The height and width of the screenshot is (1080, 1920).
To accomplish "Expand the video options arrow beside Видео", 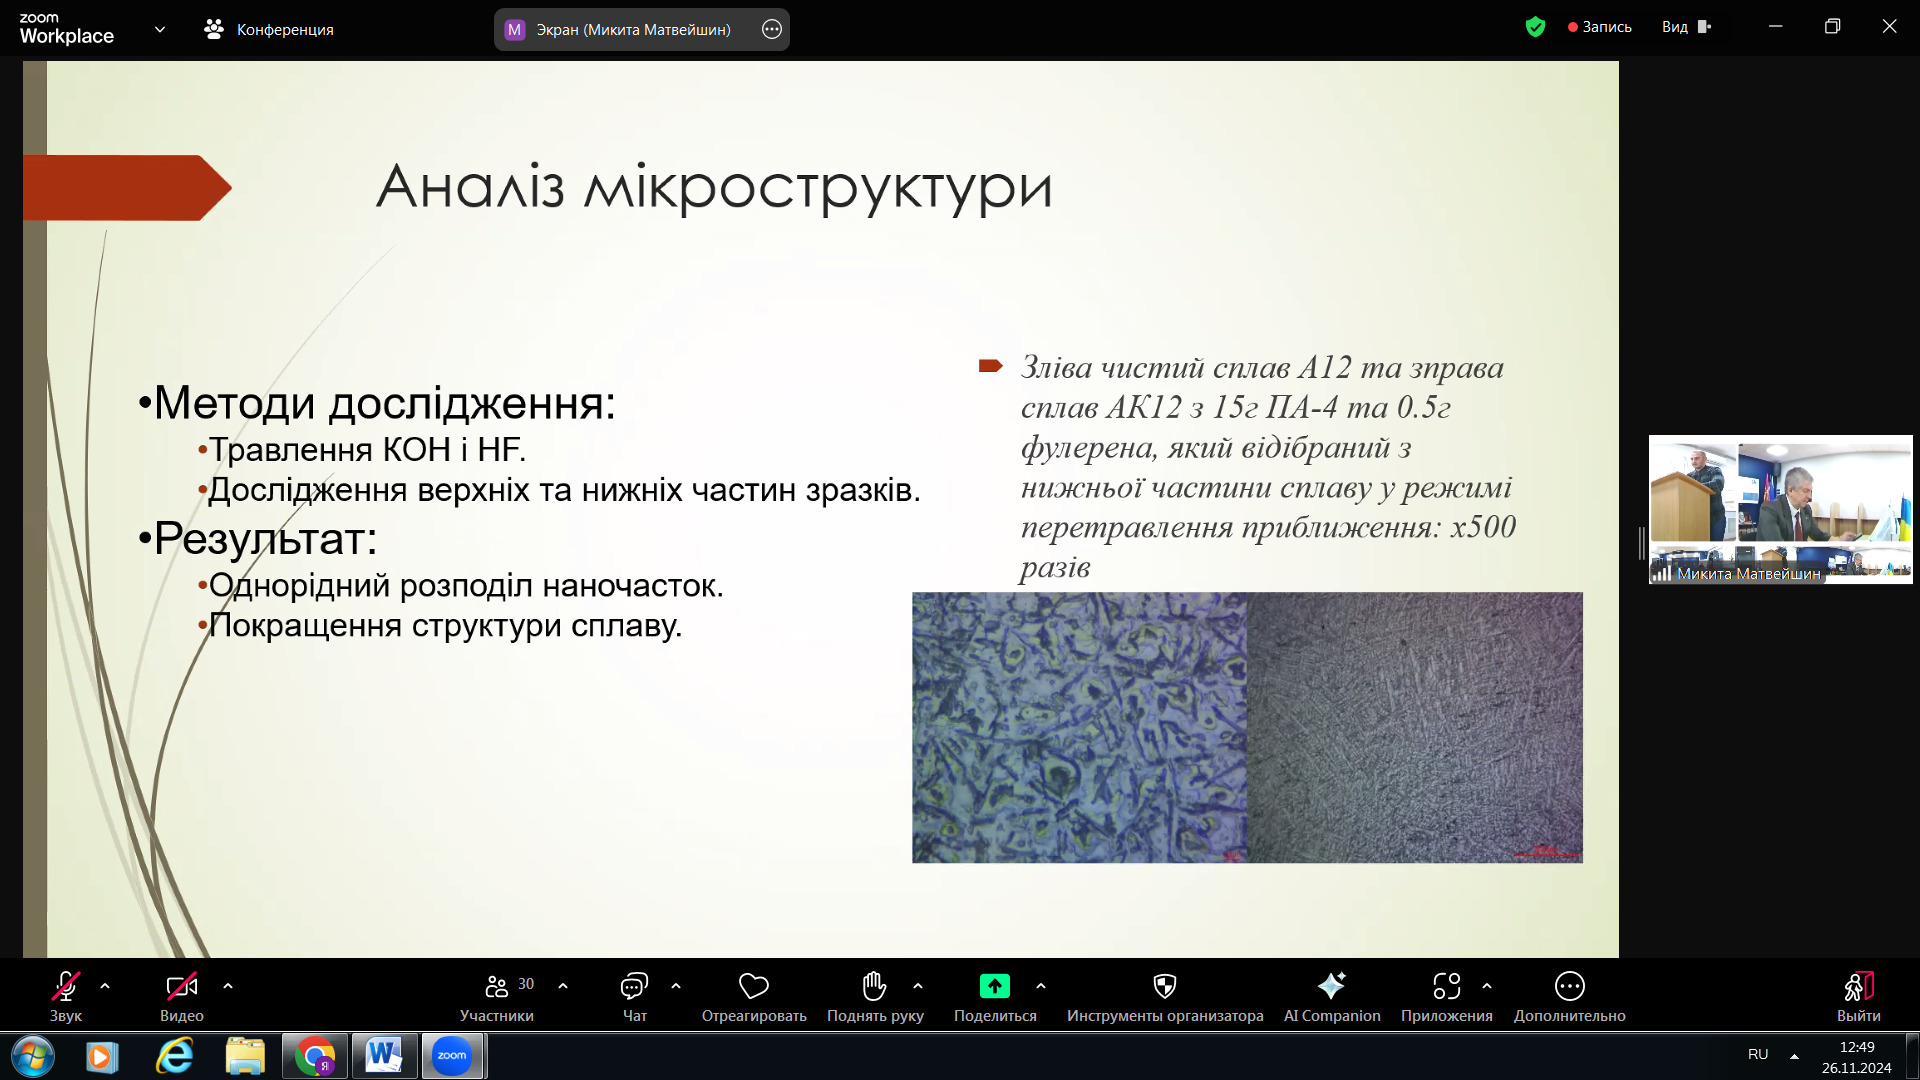I will point(228,986).
